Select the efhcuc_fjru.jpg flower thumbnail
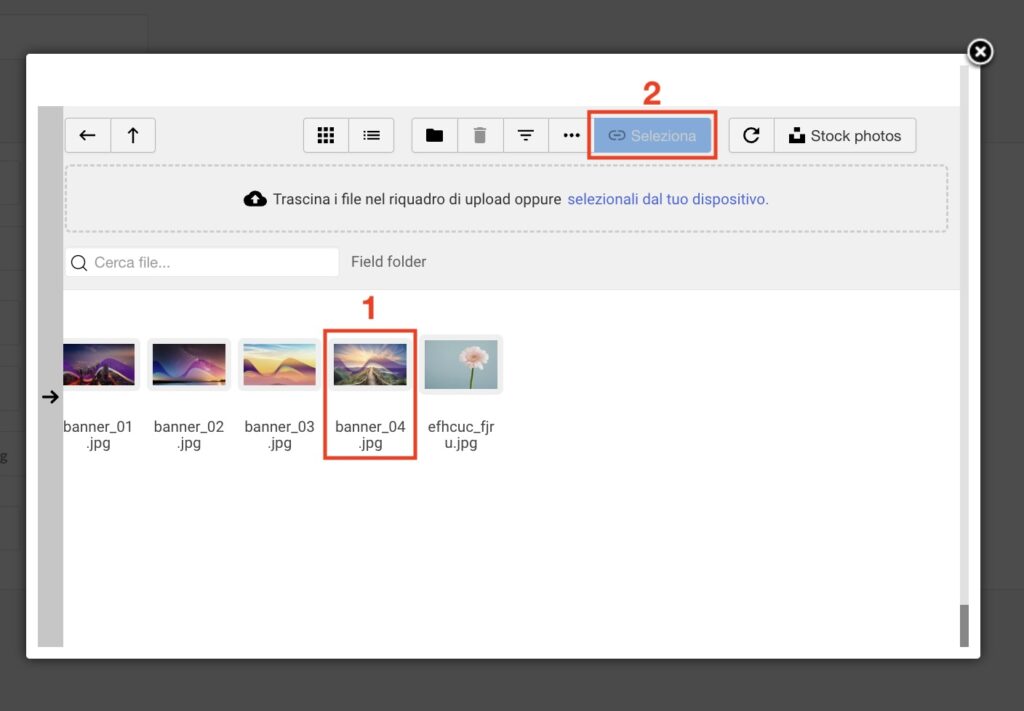The width and height of the screenshot is (1024, 711). pyautogui.click(x=461, y=364)
